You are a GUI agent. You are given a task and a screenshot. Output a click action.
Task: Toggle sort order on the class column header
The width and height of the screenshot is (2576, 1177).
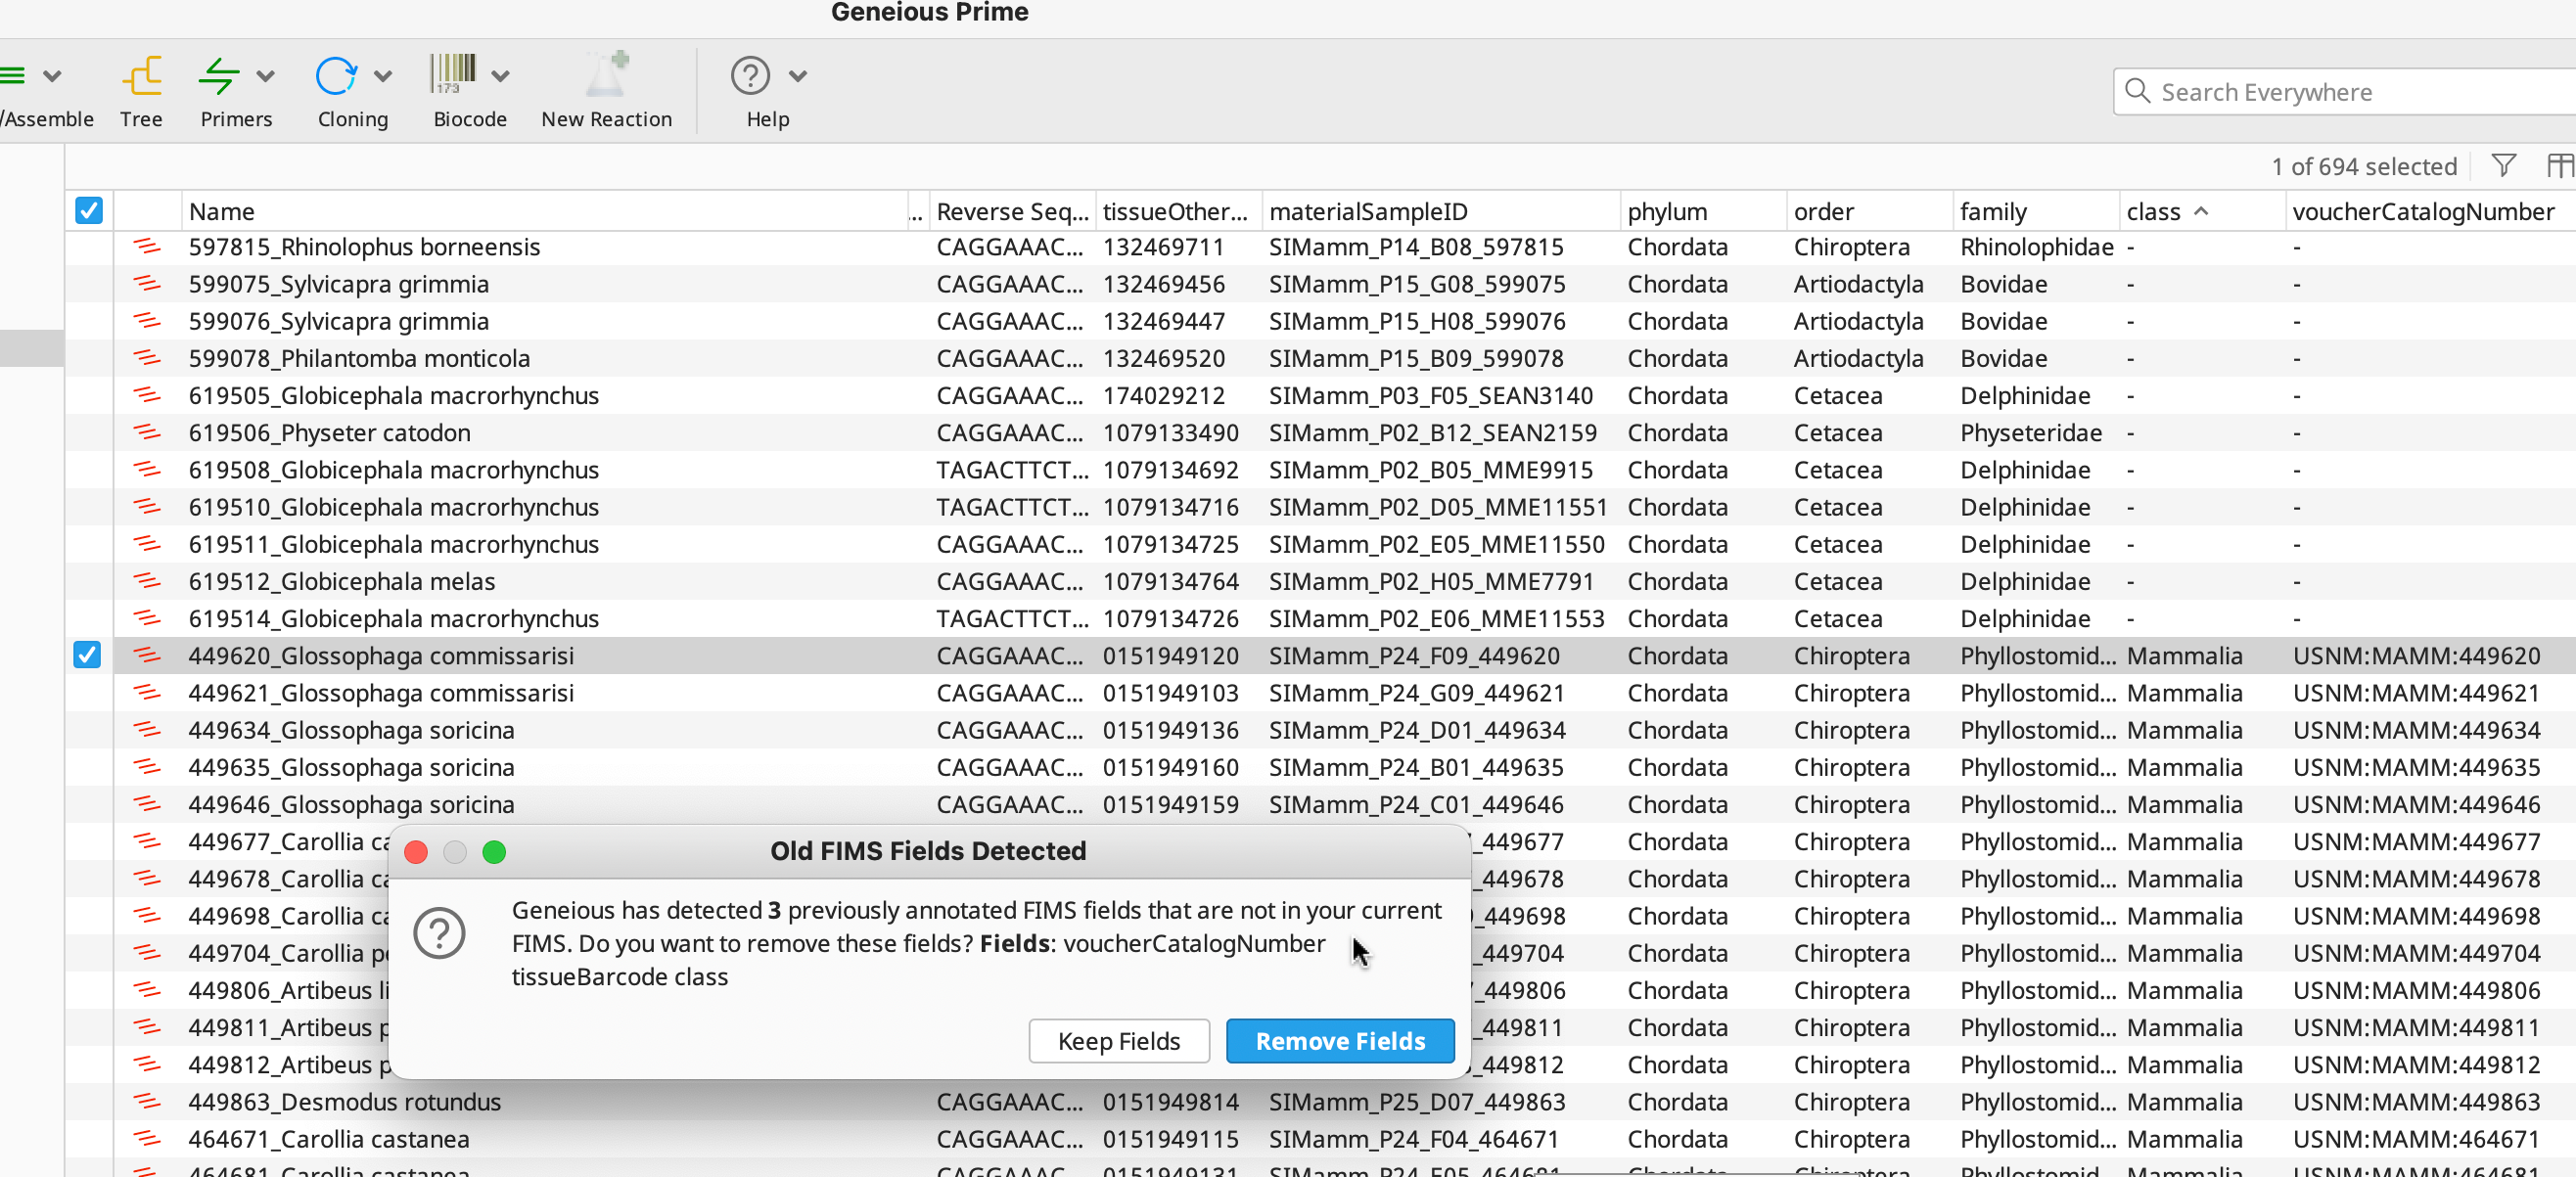[x=2166, y=210]
